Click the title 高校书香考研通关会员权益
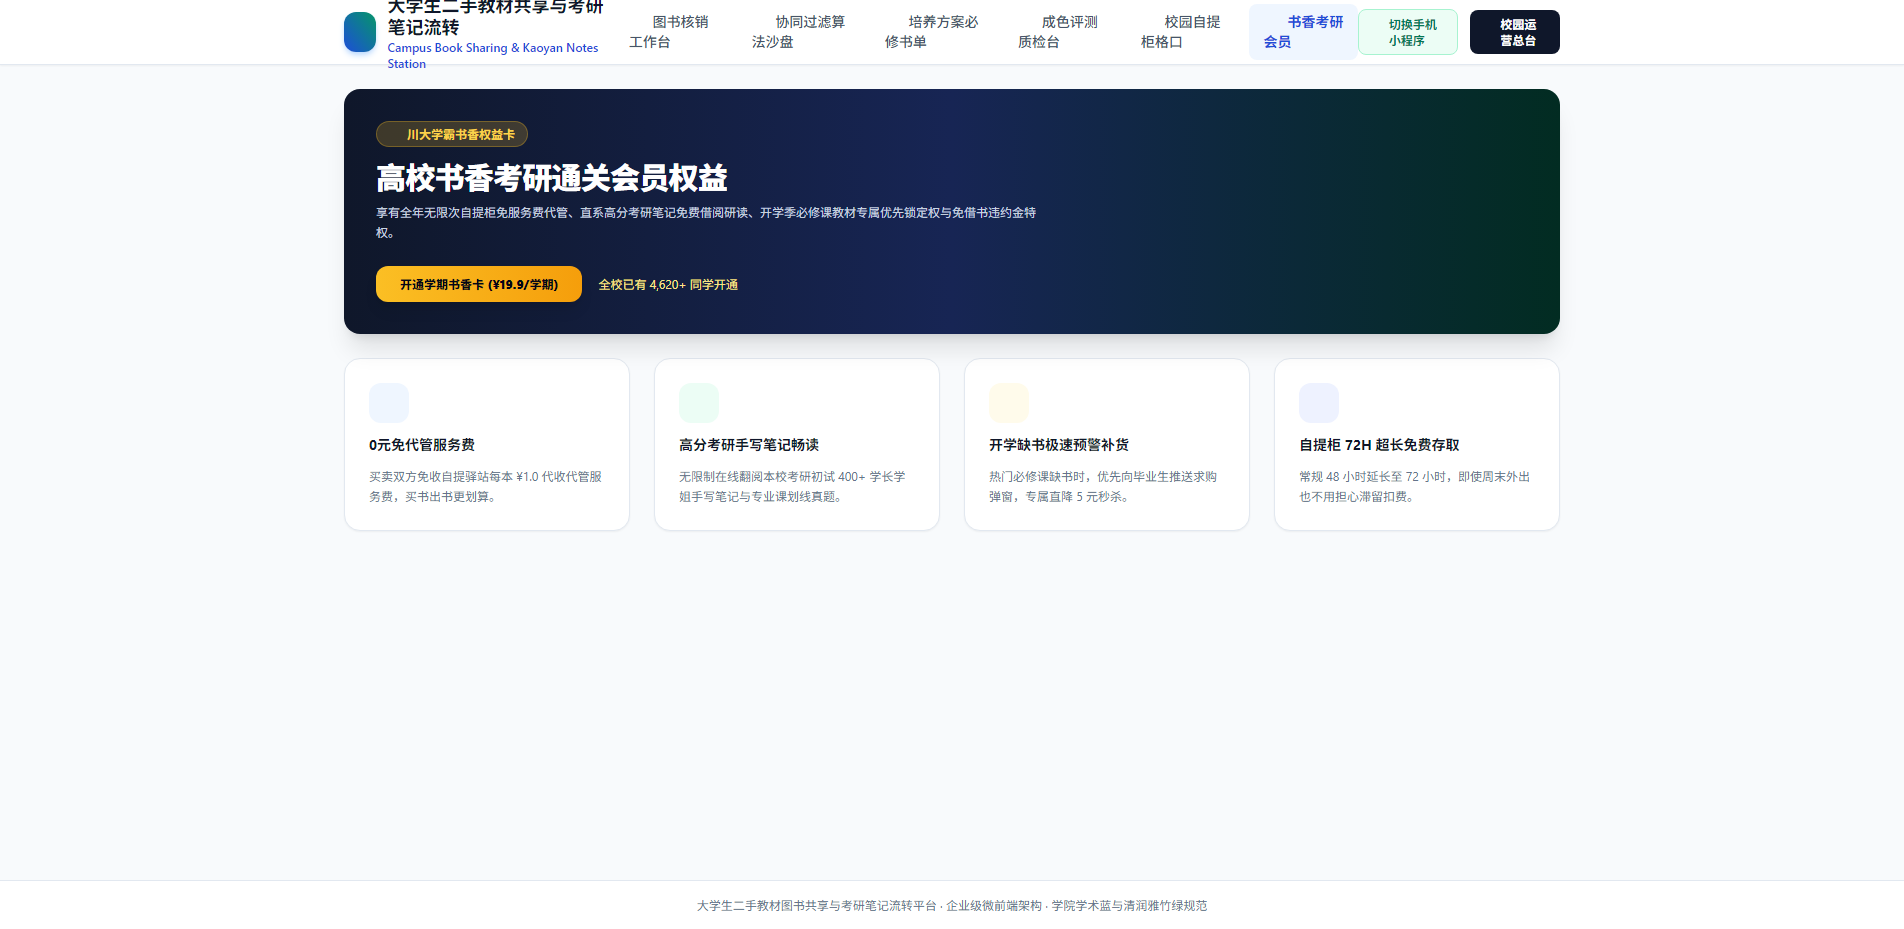The width and height of the screenshot is (1904, 929). pyautogui.click(x=552, y=178)
